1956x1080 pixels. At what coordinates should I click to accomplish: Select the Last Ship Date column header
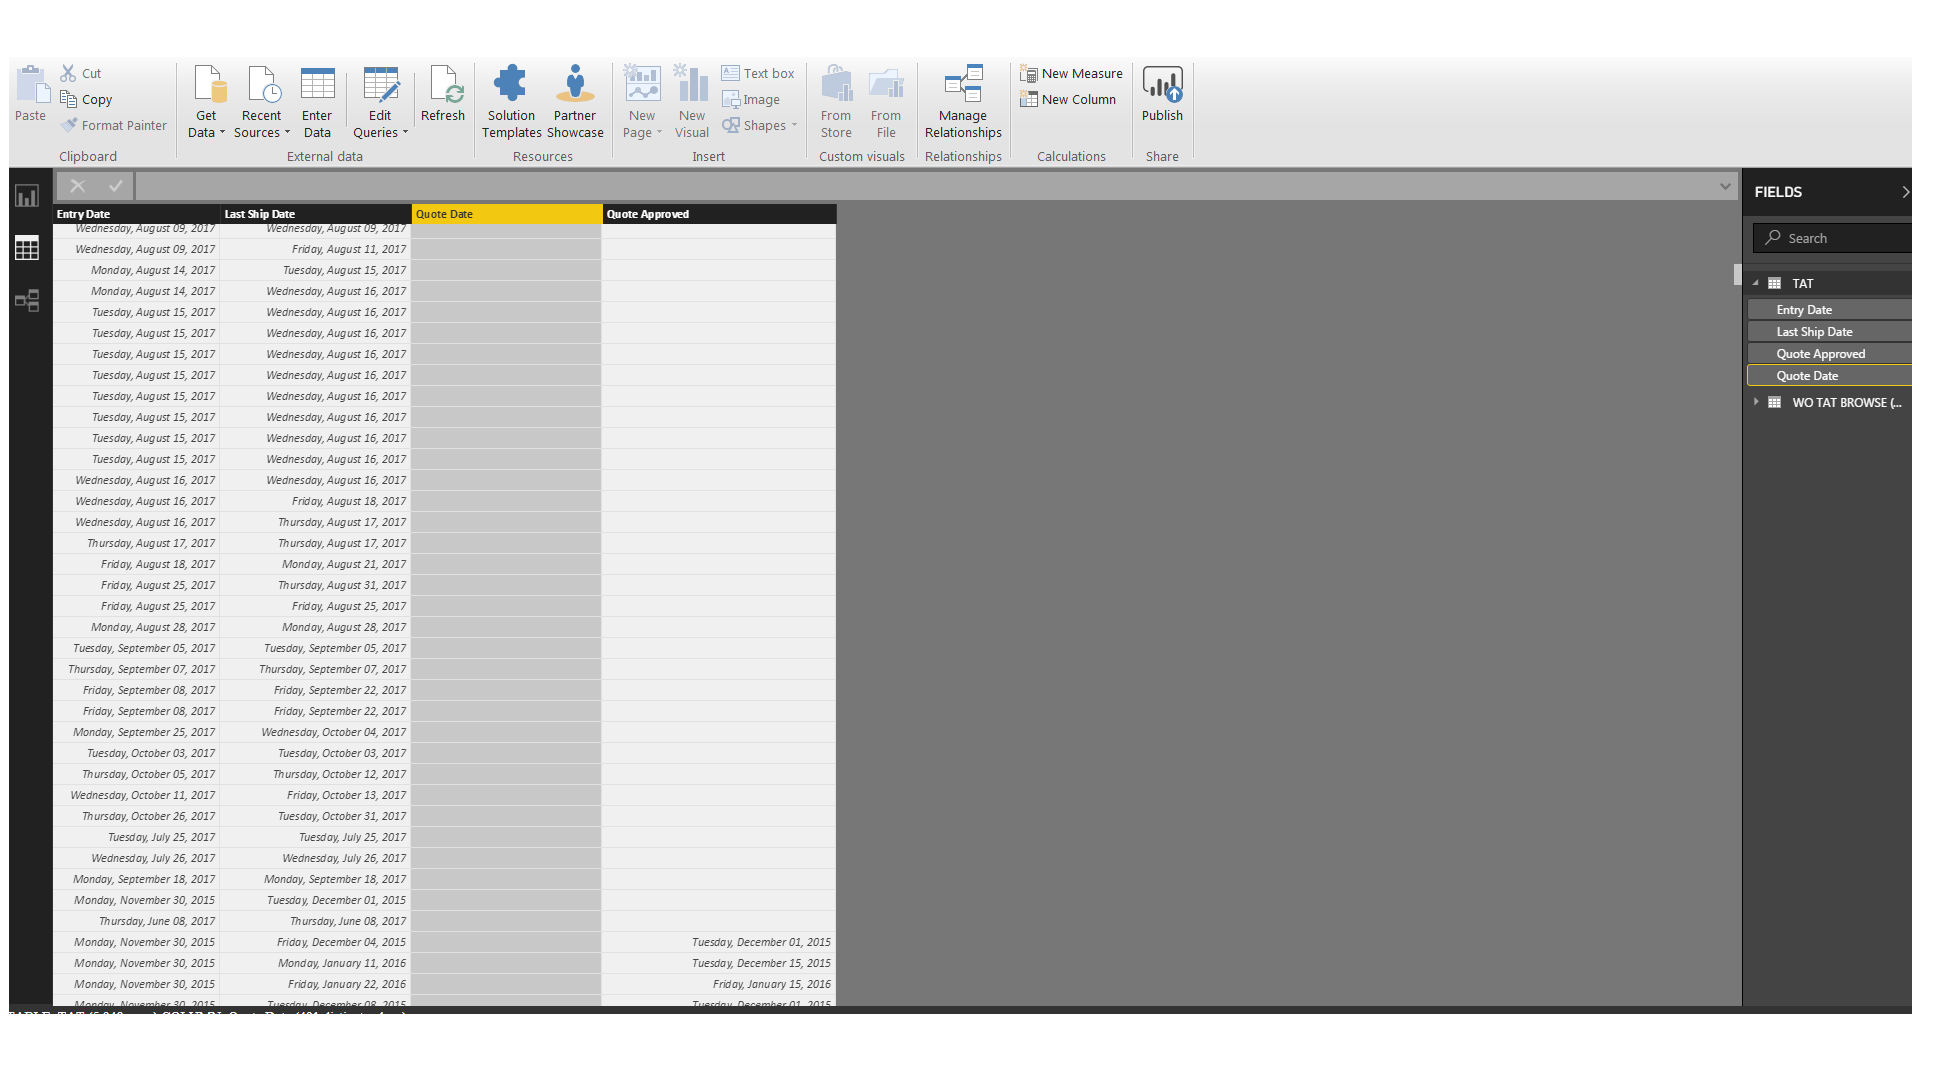[315, 214]
